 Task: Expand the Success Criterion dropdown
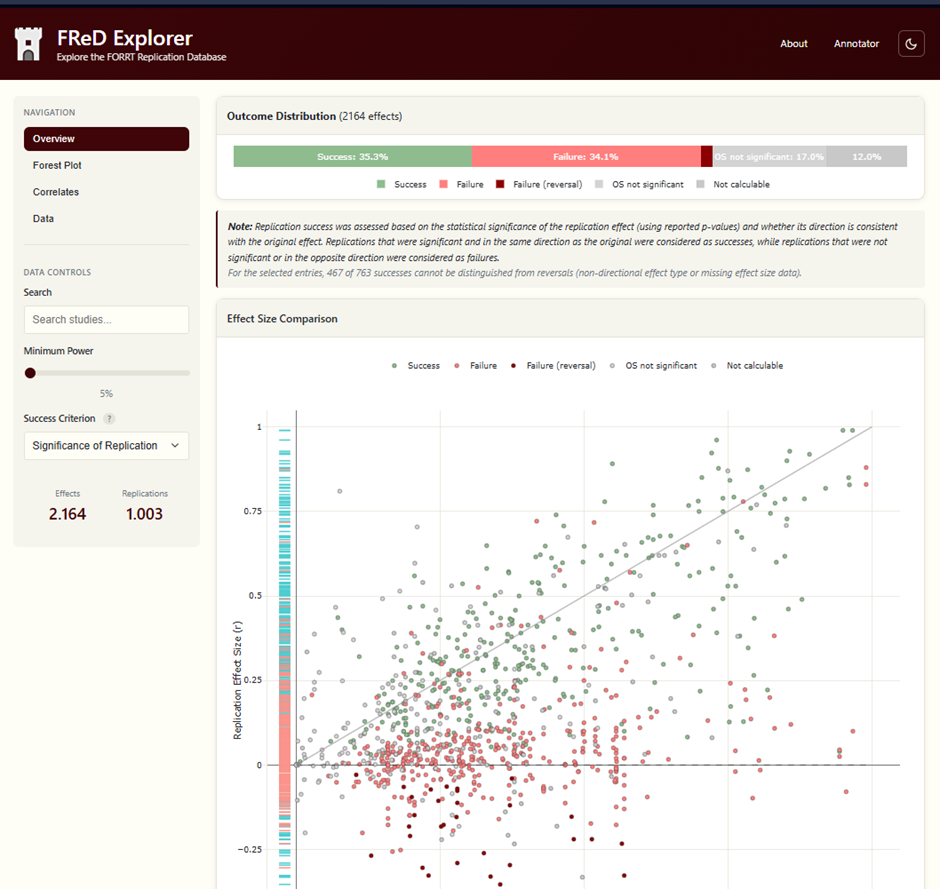[x=106, y=446]
